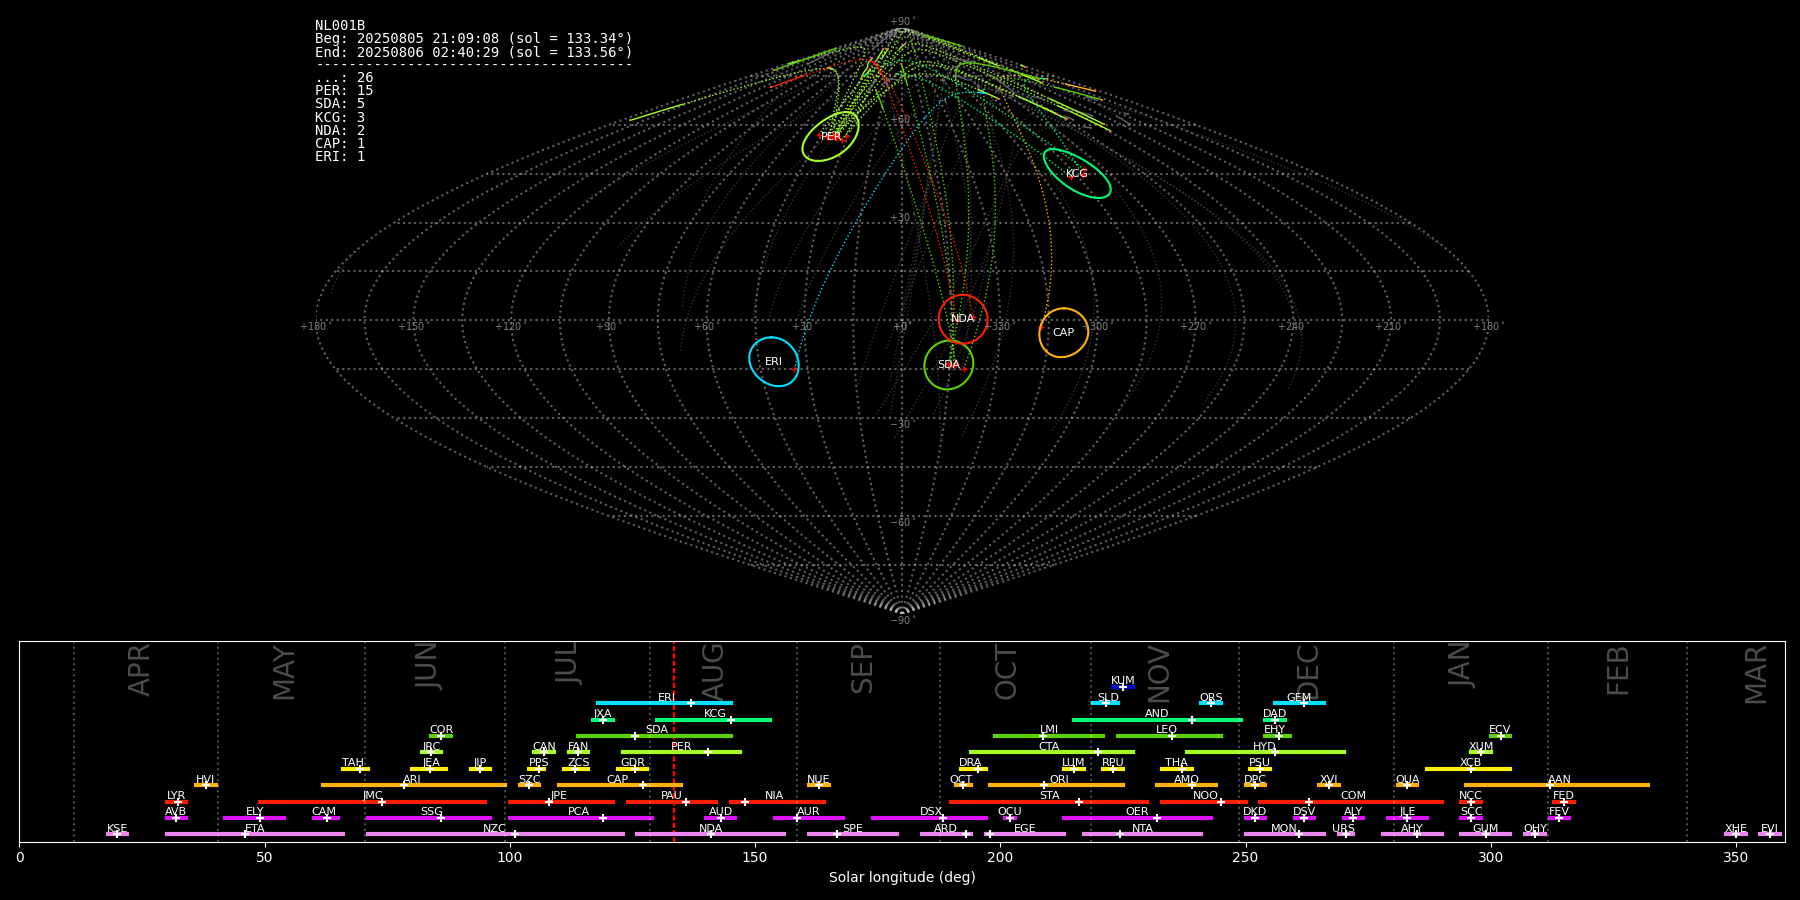Screen dimensions: 1800x900
Task: Click the COM shower bar in the timeline
Action: coord(1353,801)
